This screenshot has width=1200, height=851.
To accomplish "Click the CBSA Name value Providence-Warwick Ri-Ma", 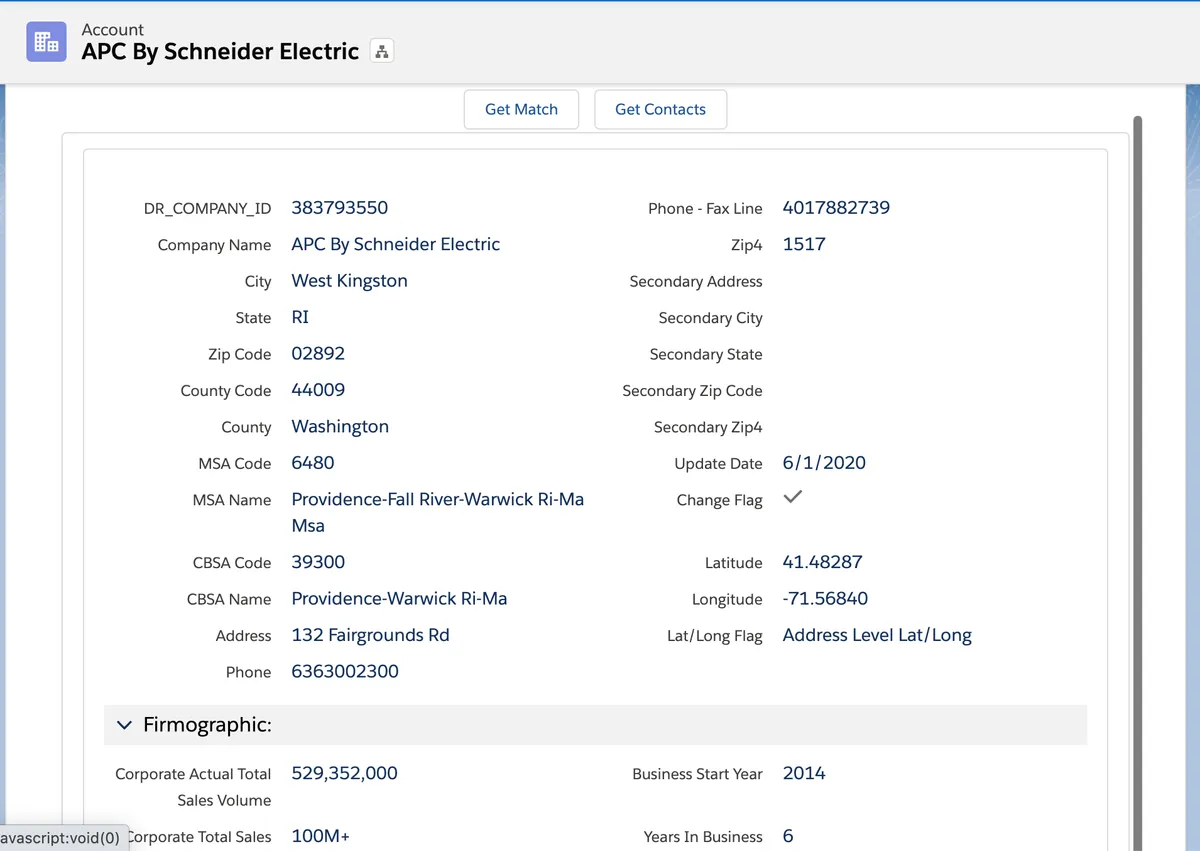I will 399,599.
